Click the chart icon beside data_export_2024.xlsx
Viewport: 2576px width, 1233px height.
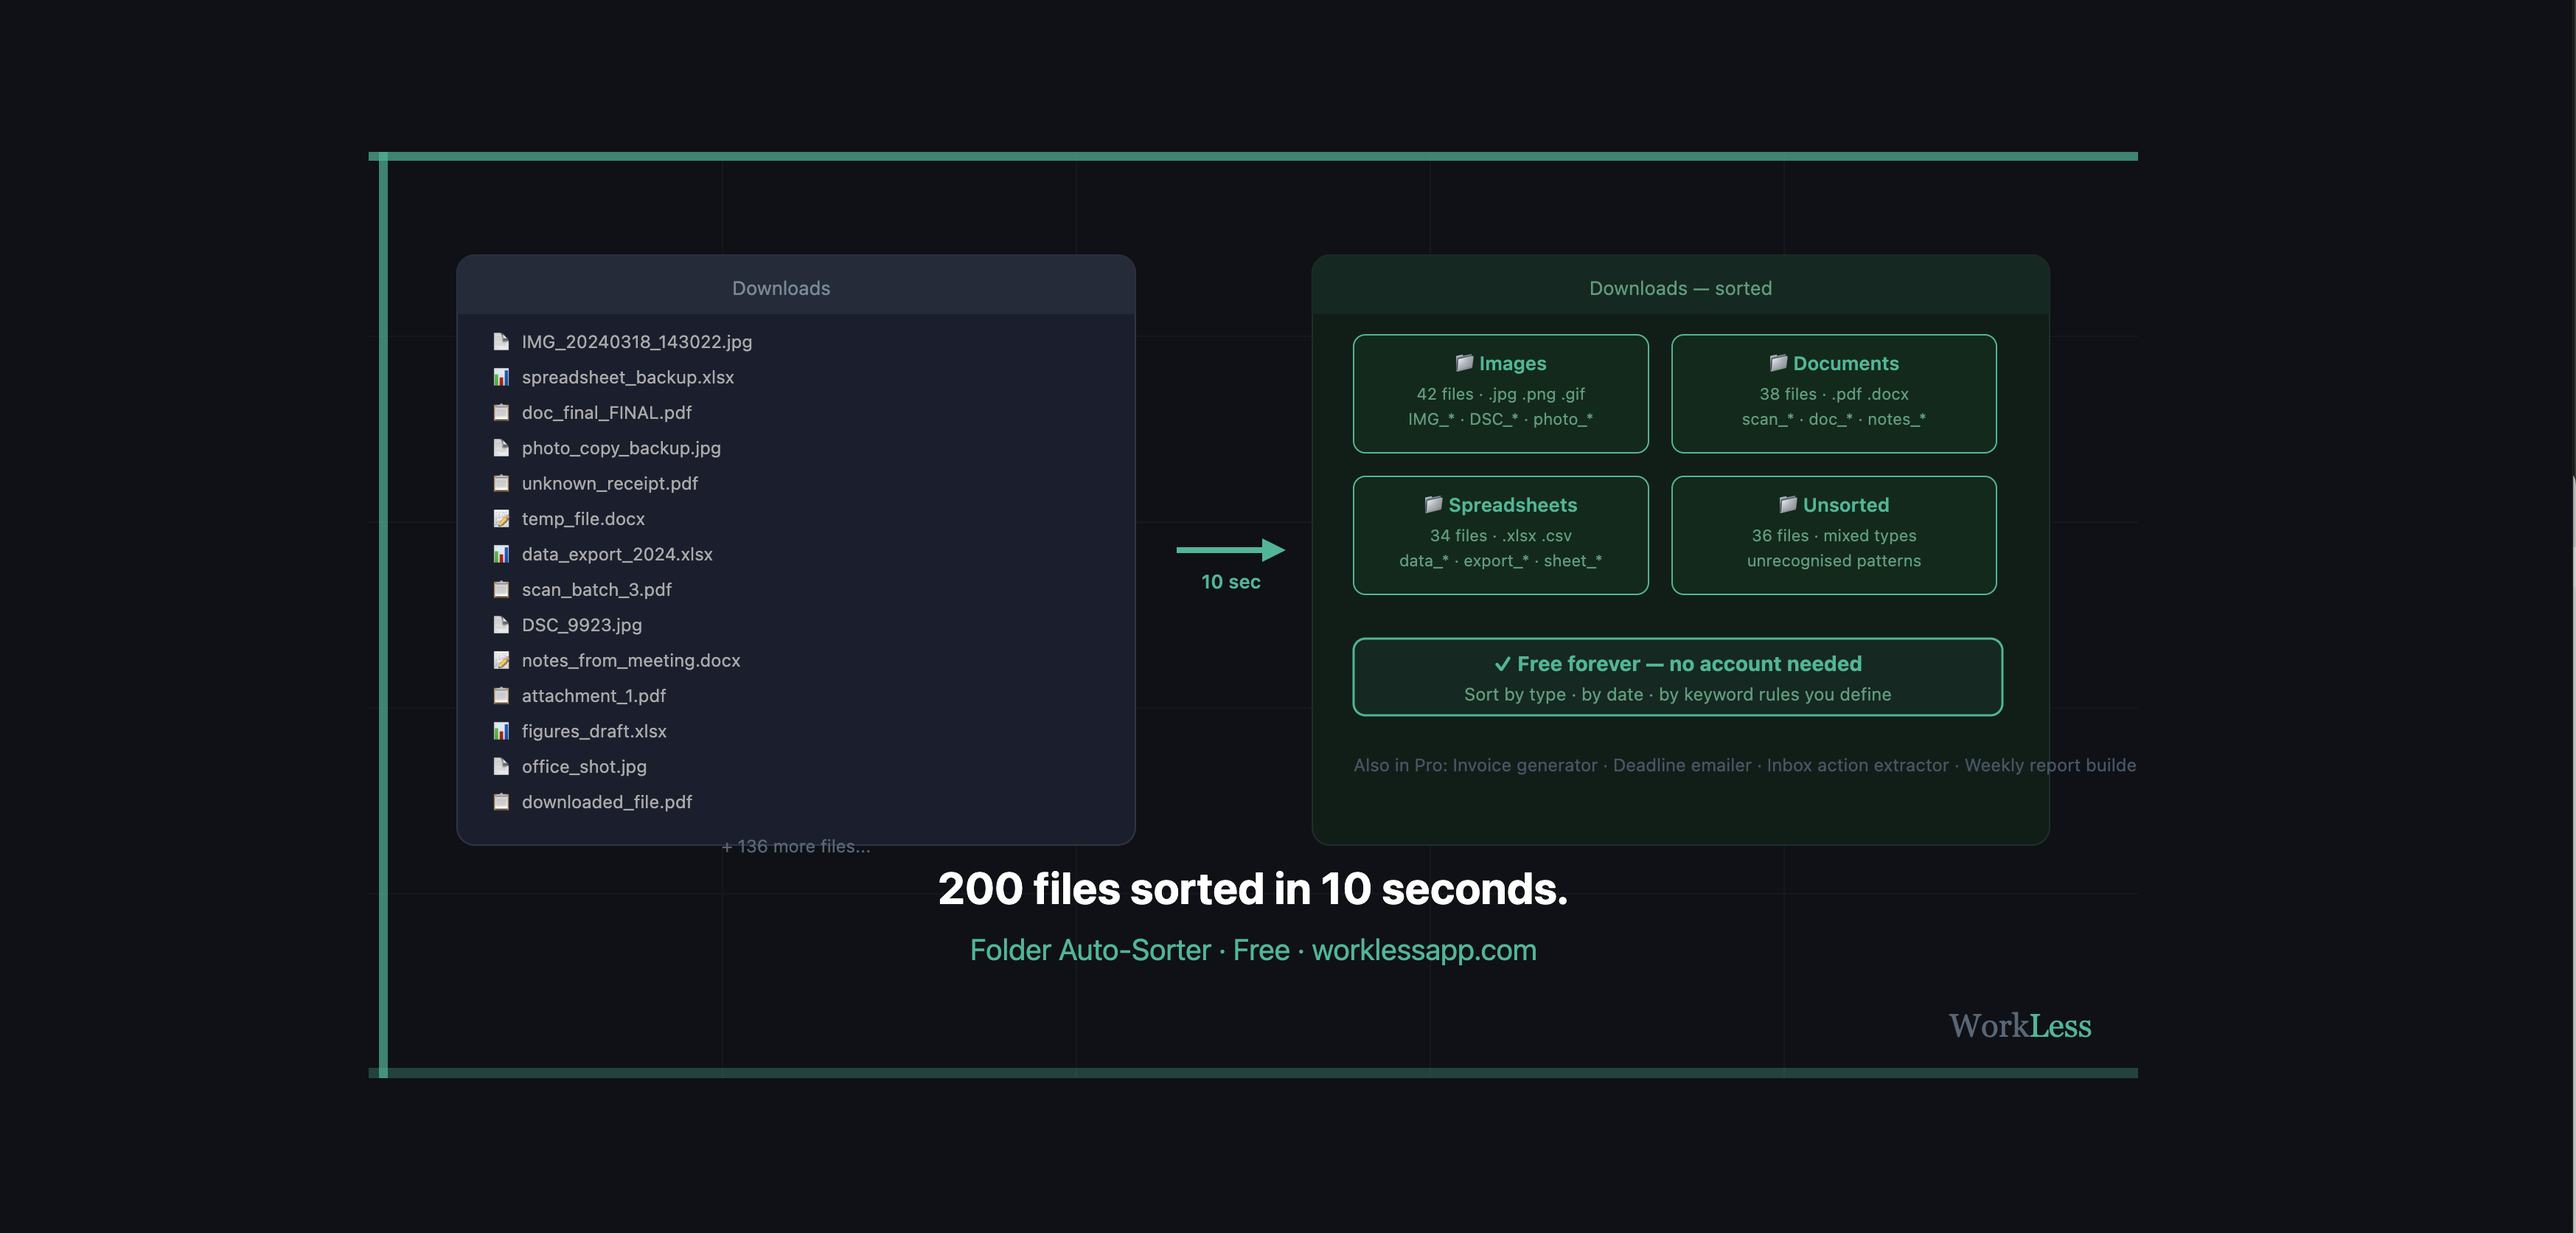tap(501, 554)
